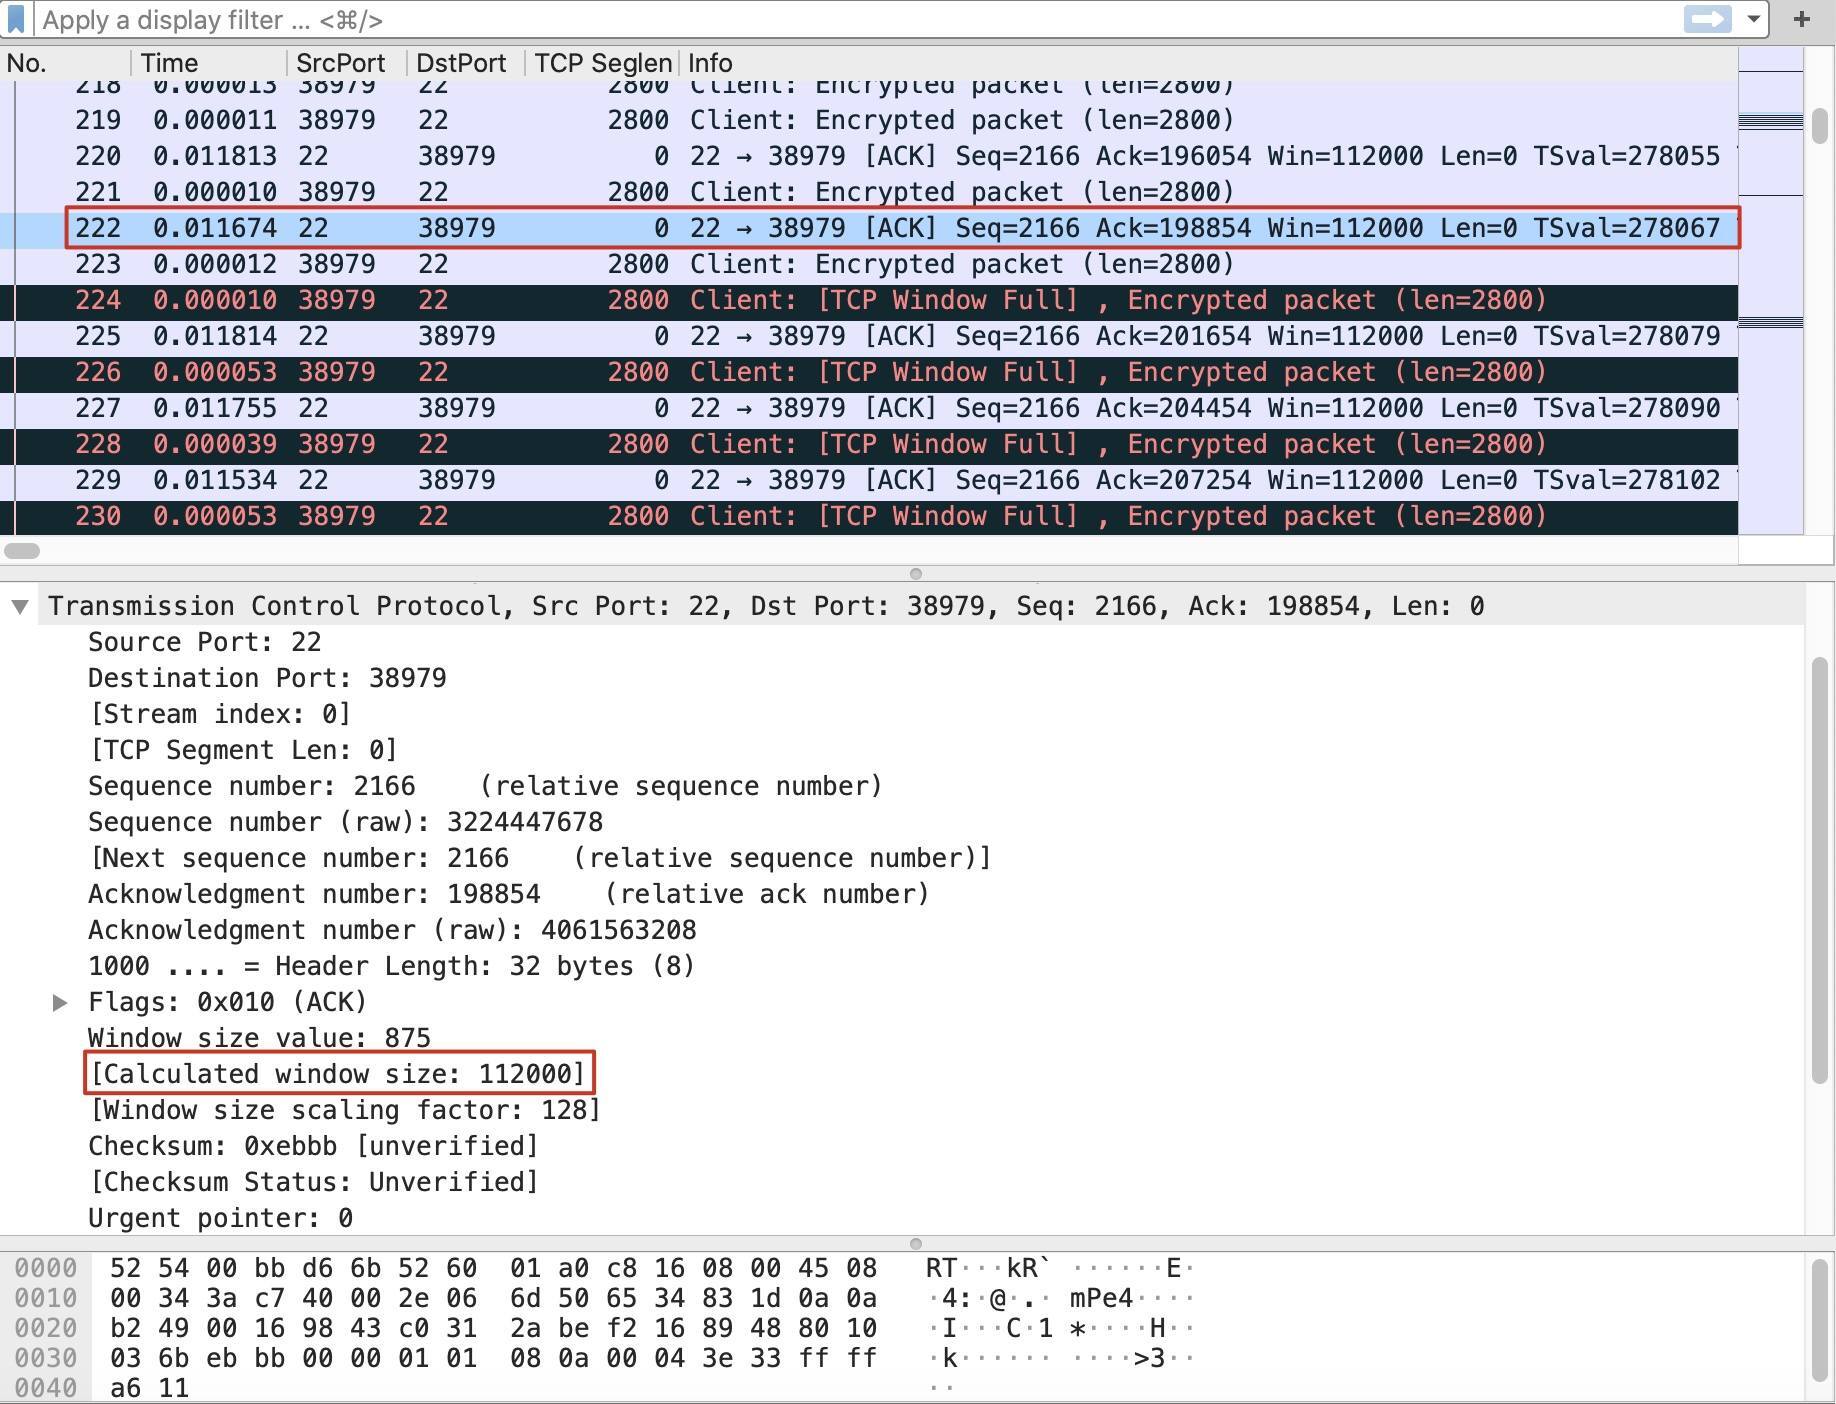
Task: Click the apply filter arrow button
Action: (x=1707, y=20)
